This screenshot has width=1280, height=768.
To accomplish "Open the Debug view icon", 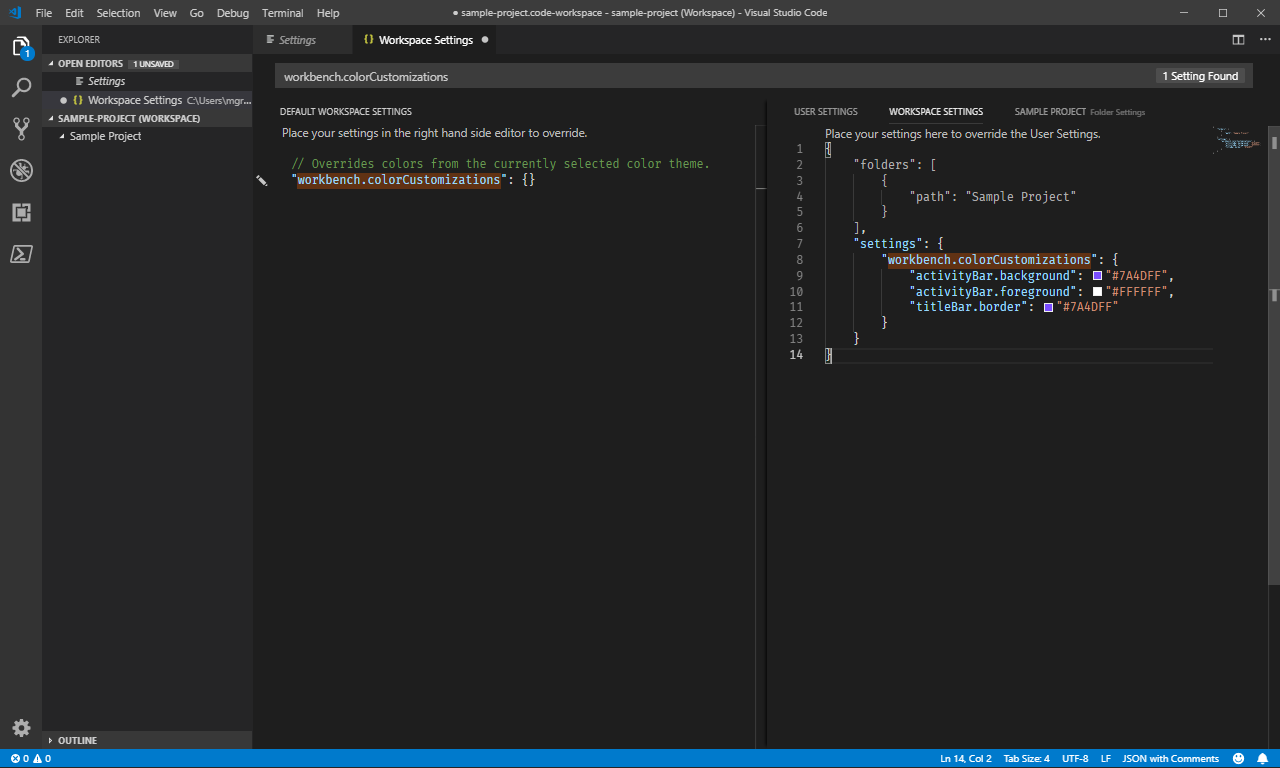I will (x=21, y=170).
